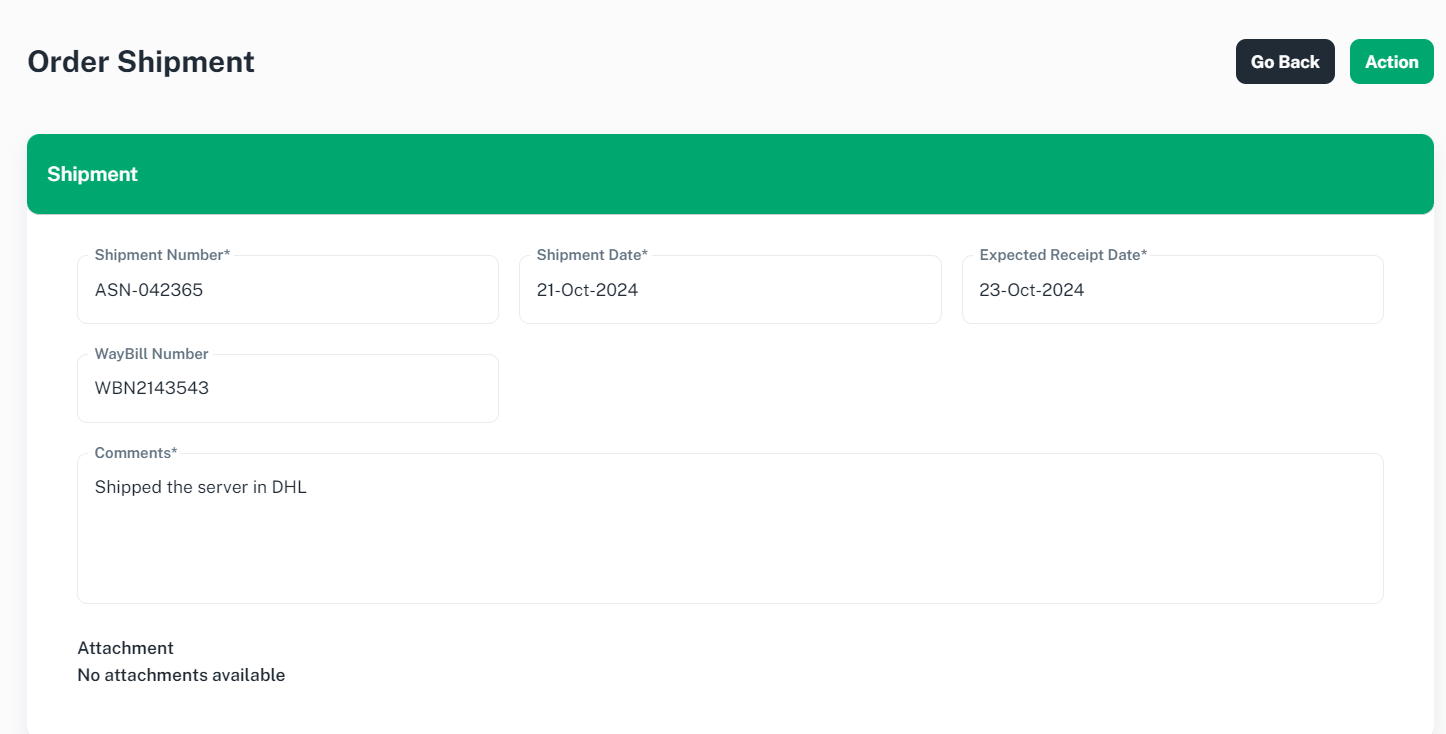Click the Go Back button
Image resolution: width=1446 pixels, height=734 pixels.
[1284, 62]
